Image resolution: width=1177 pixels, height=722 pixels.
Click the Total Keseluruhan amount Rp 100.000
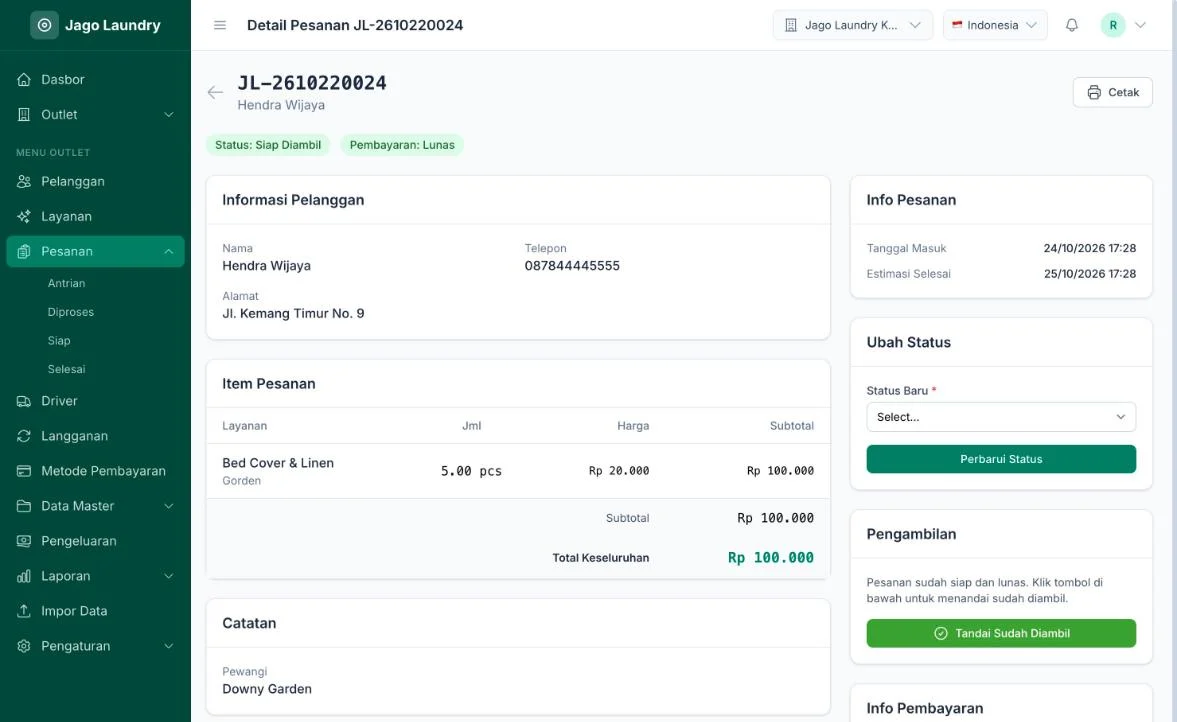tap(771, 558)
